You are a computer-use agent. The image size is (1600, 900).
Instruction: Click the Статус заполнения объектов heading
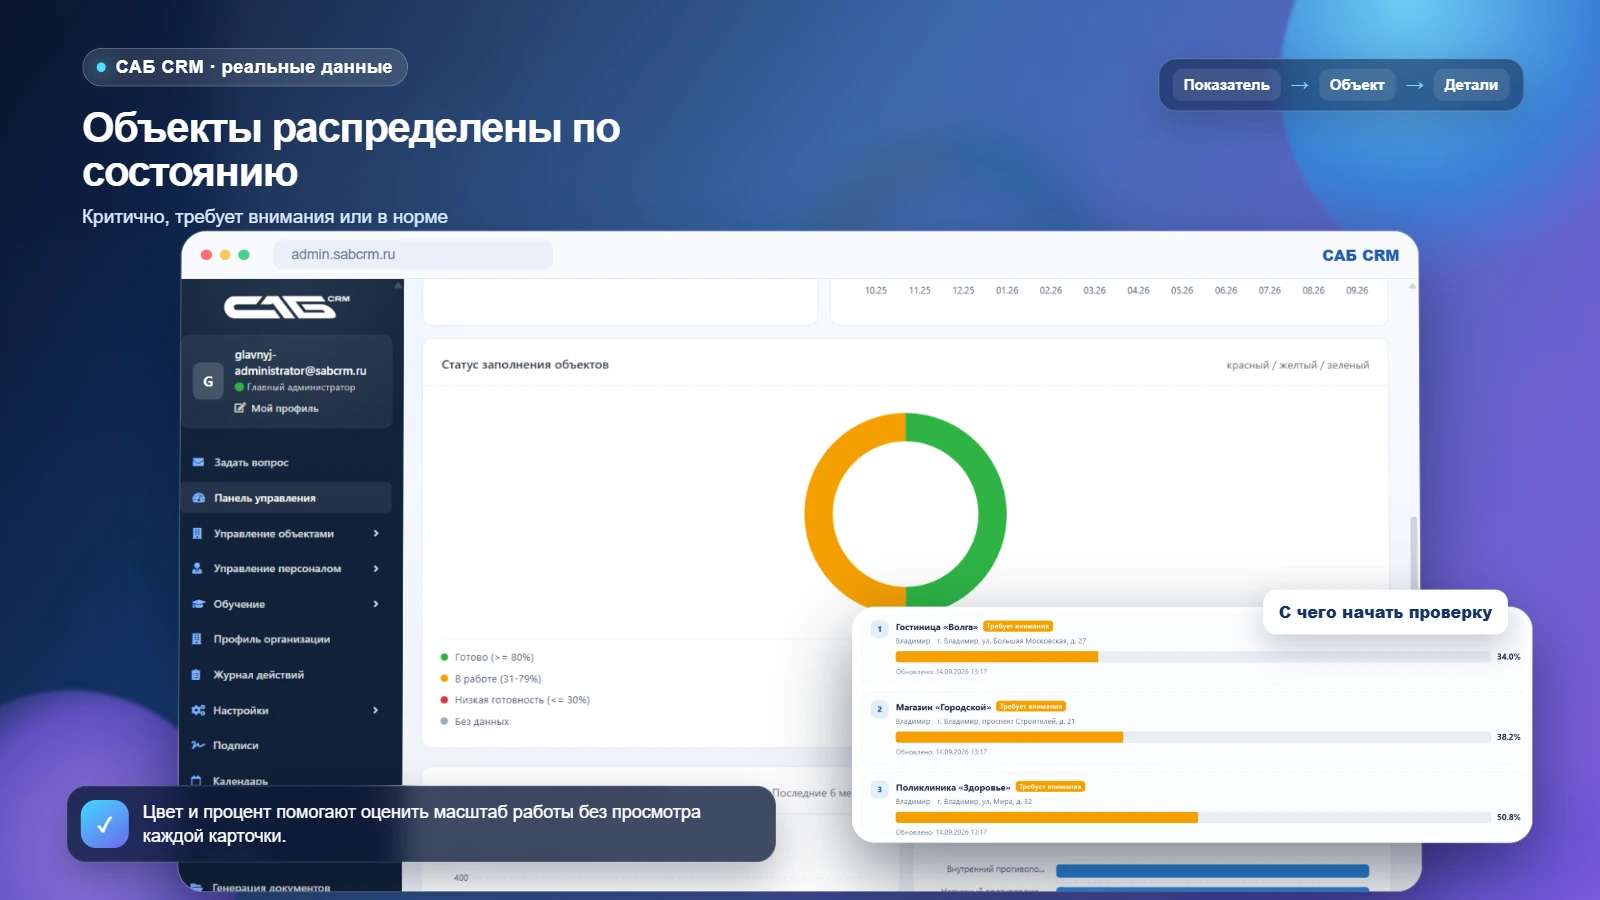pyautogui.click(x=525, y=365)
